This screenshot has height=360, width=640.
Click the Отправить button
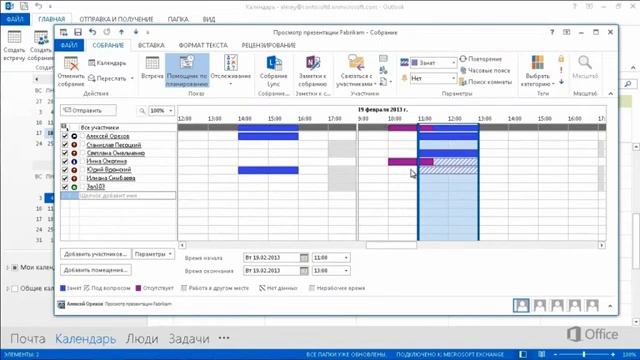(88, 110)
